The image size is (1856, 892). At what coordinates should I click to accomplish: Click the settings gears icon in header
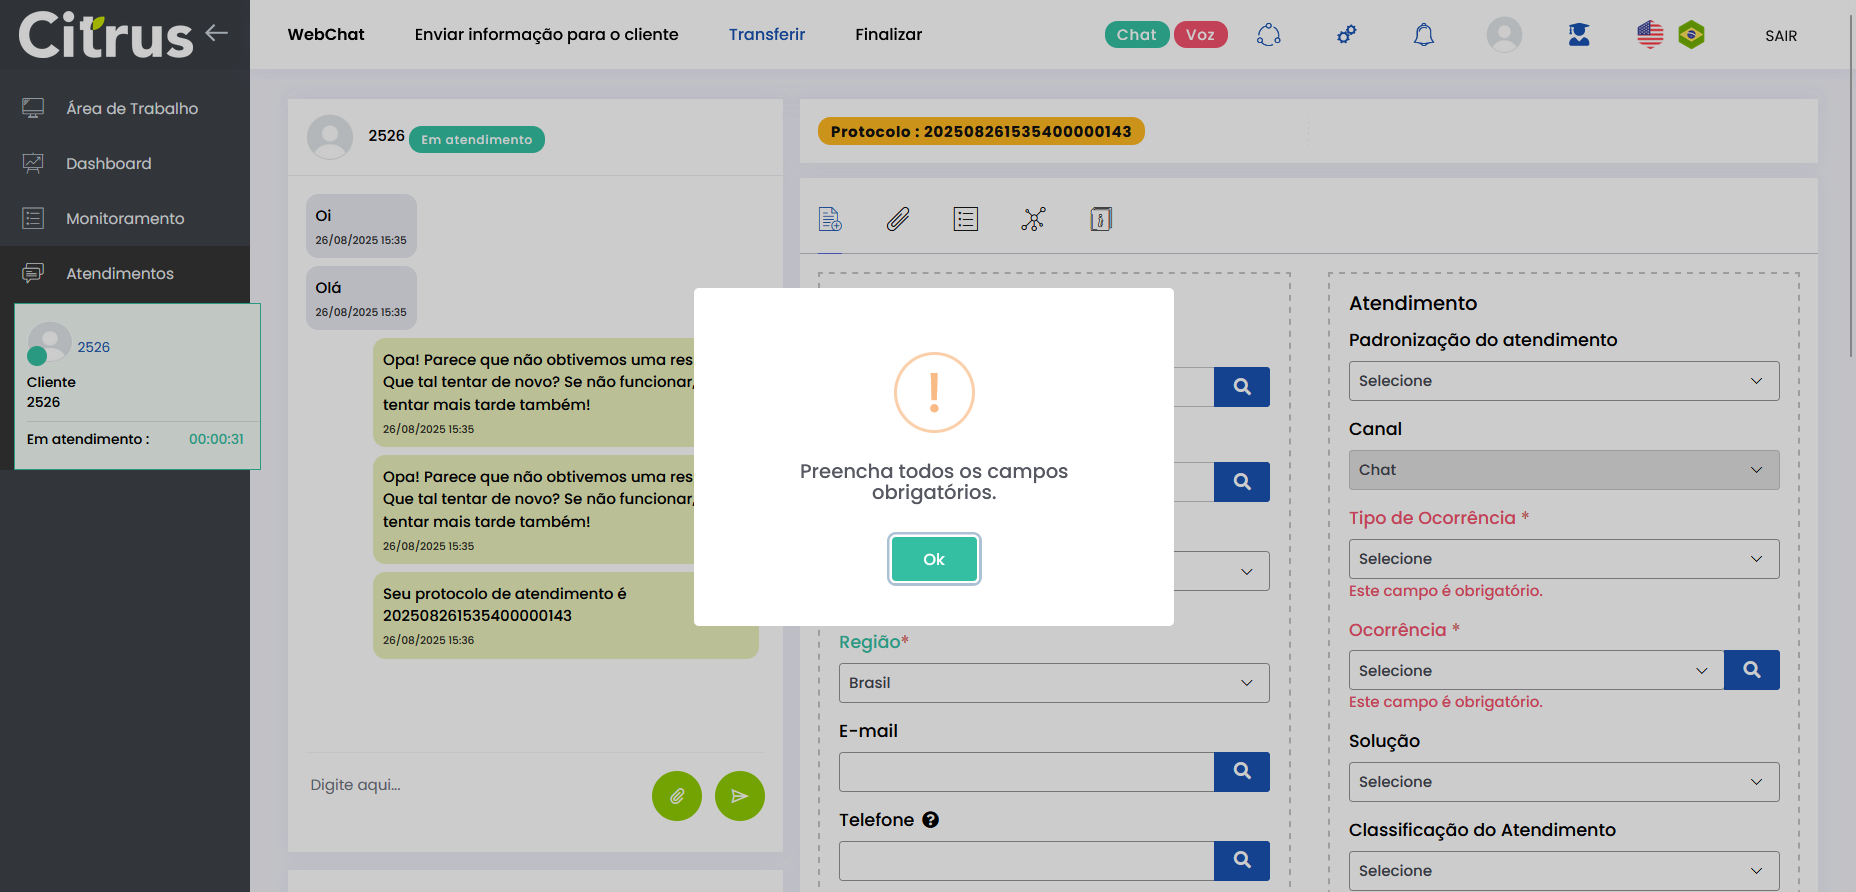pyautogui.click(x=1346, y=35)
